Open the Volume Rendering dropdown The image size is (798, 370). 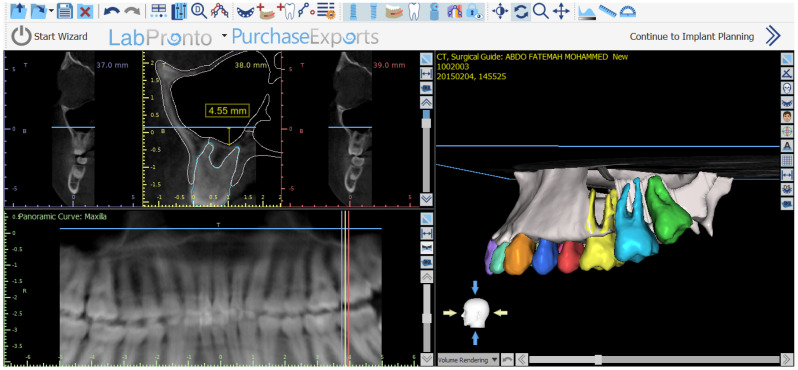[x=468, y=360]
